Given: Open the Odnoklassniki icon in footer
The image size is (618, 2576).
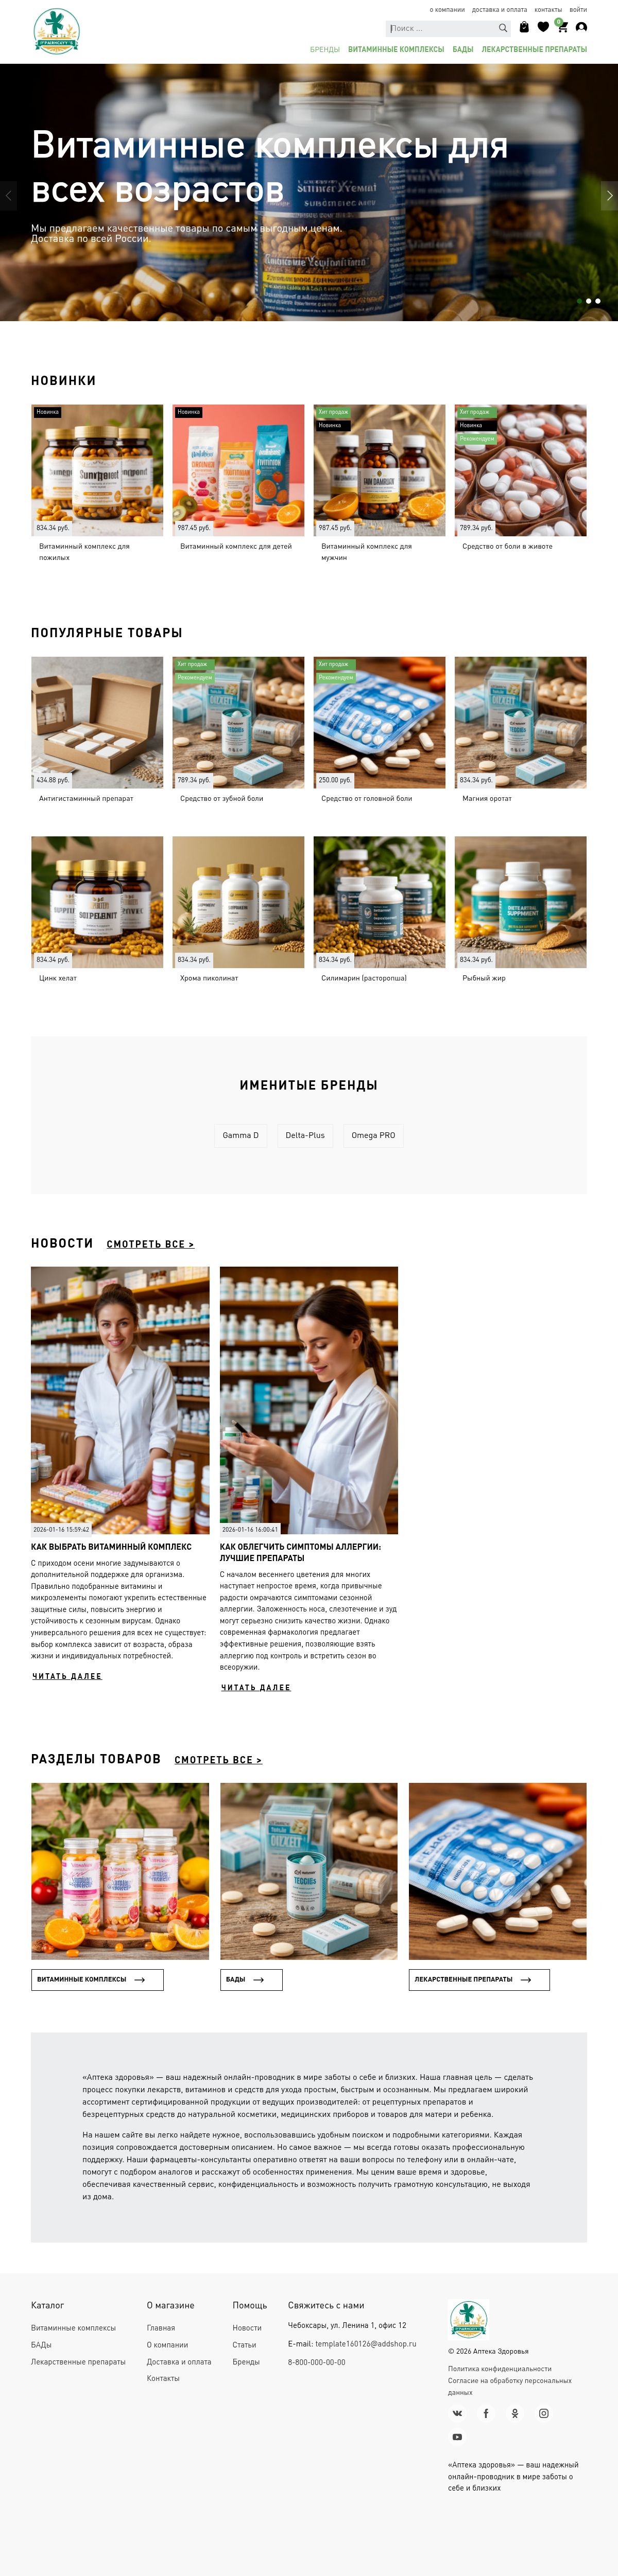Looking at the screenshot, I should pos(515,2413).
